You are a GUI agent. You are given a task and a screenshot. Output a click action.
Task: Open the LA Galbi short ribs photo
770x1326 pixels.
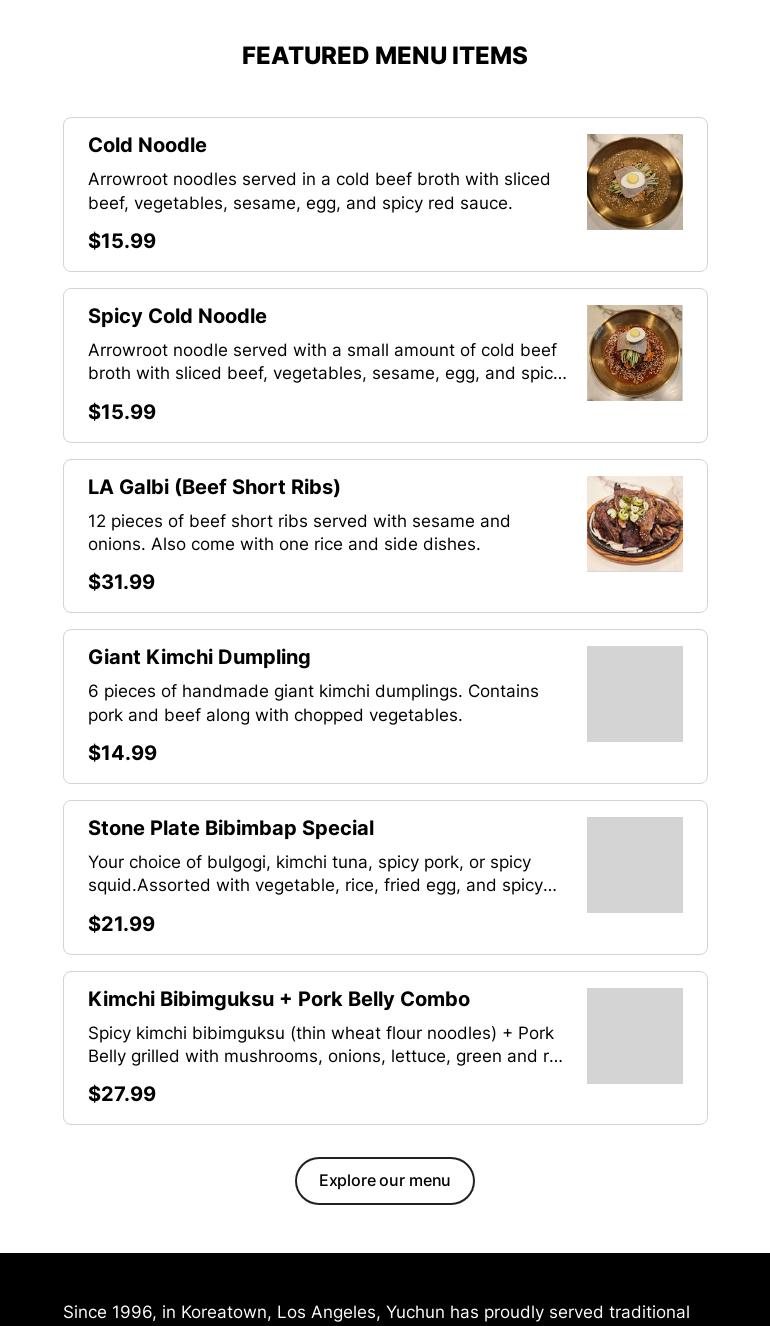[634, 524]
